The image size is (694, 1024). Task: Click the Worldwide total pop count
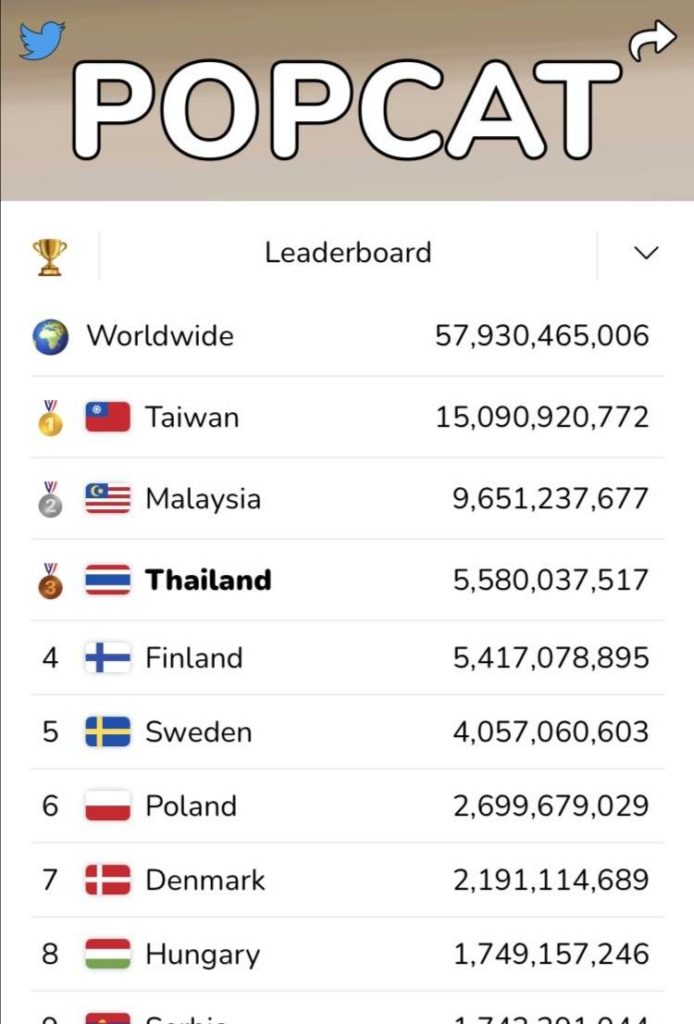(x=542, y=336)
